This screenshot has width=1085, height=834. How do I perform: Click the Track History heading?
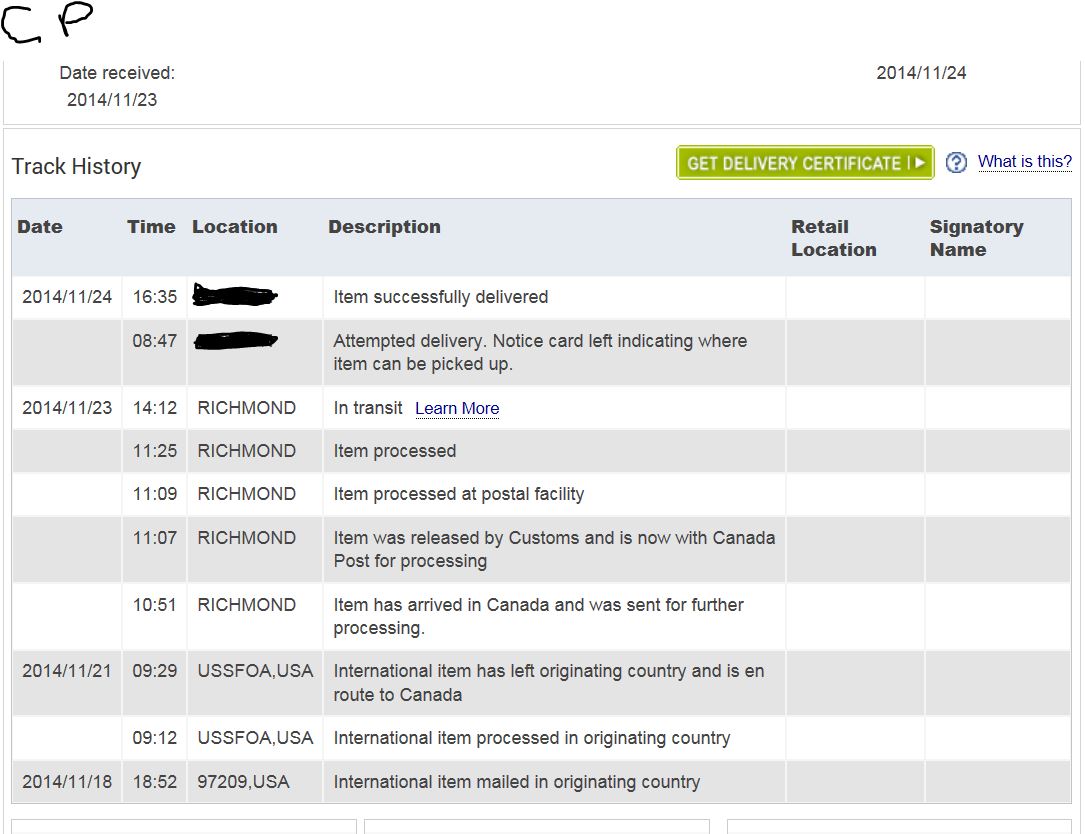pyautogui.click(x=76, y=167)
